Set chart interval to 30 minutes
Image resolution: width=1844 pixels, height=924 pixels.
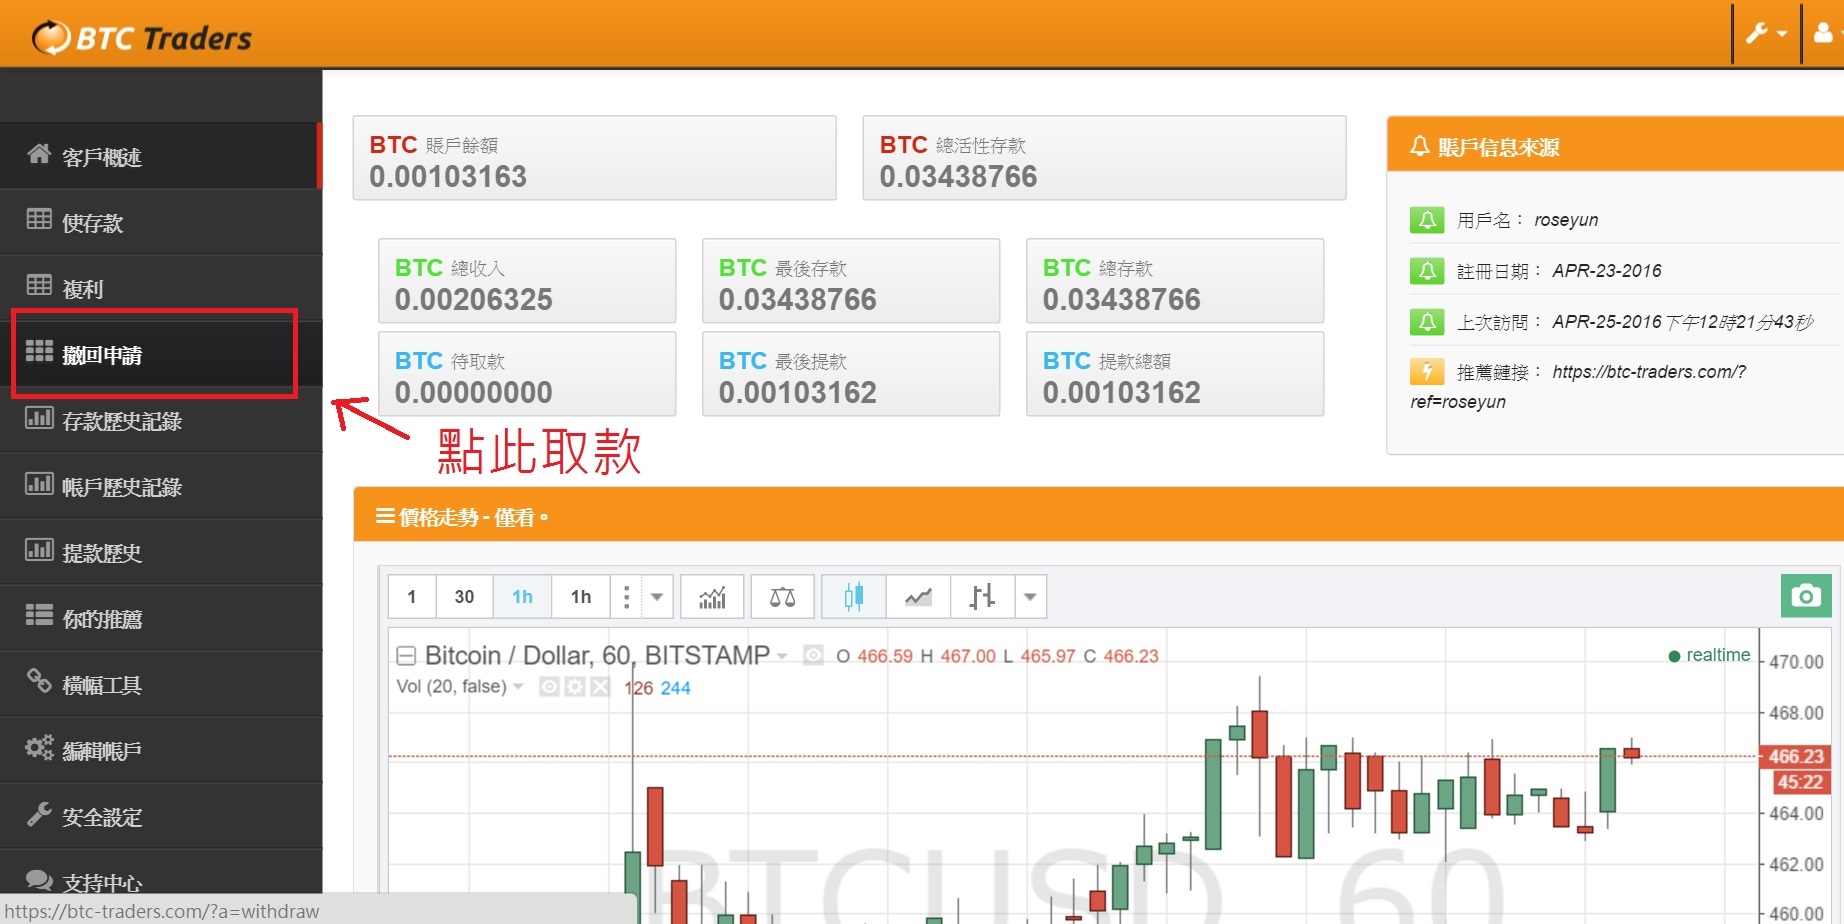464,597
